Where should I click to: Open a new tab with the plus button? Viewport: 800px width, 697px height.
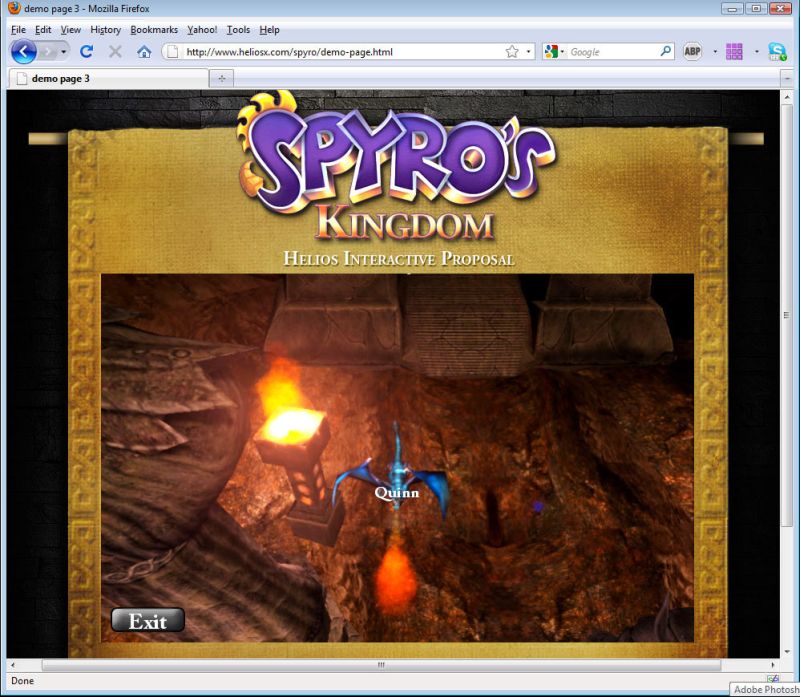222,79
